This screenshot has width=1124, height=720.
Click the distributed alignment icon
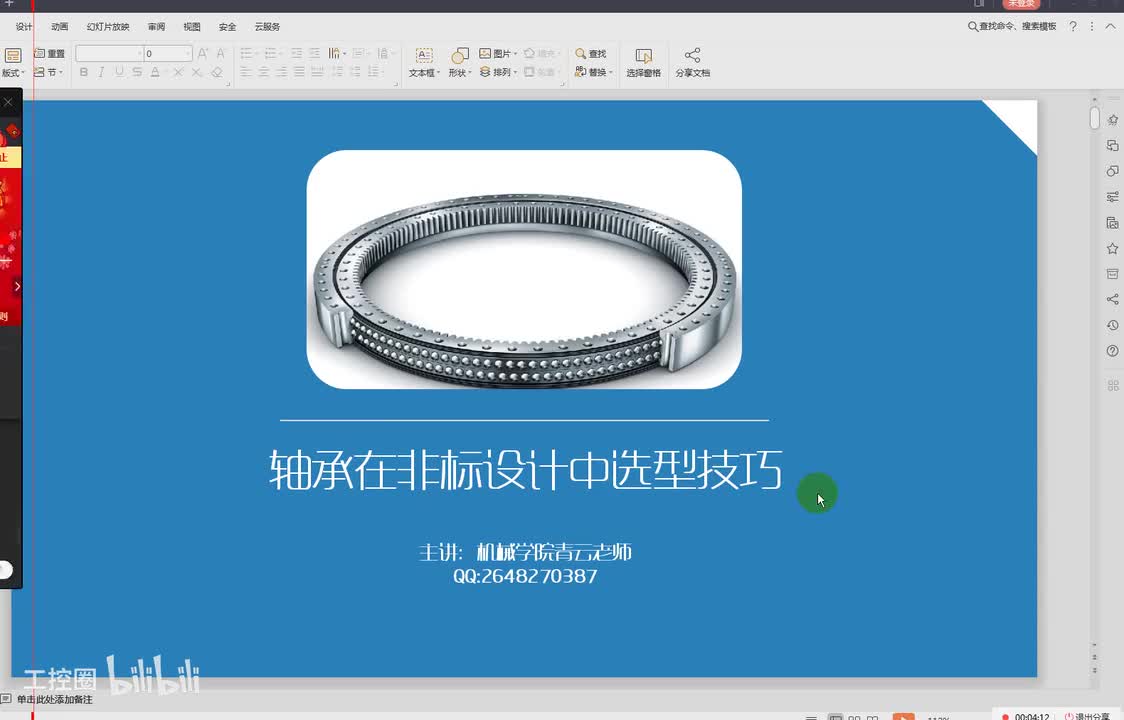click(318, 72)
